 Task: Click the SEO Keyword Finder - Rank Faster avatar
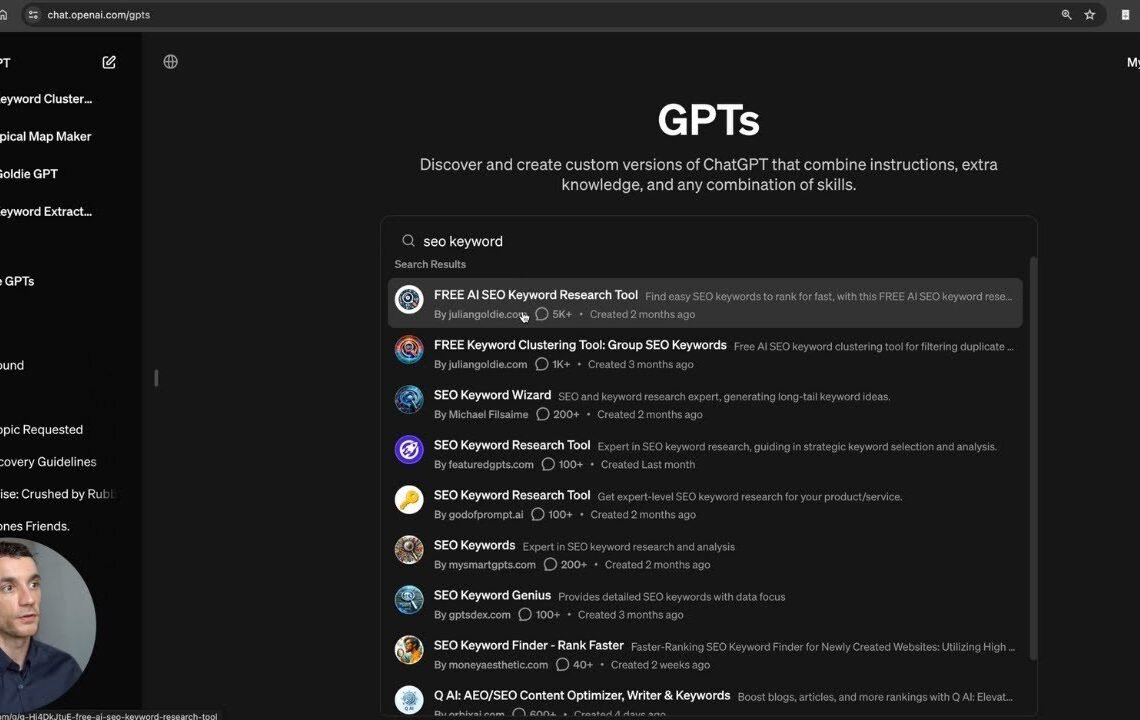[x=409, y=650]
